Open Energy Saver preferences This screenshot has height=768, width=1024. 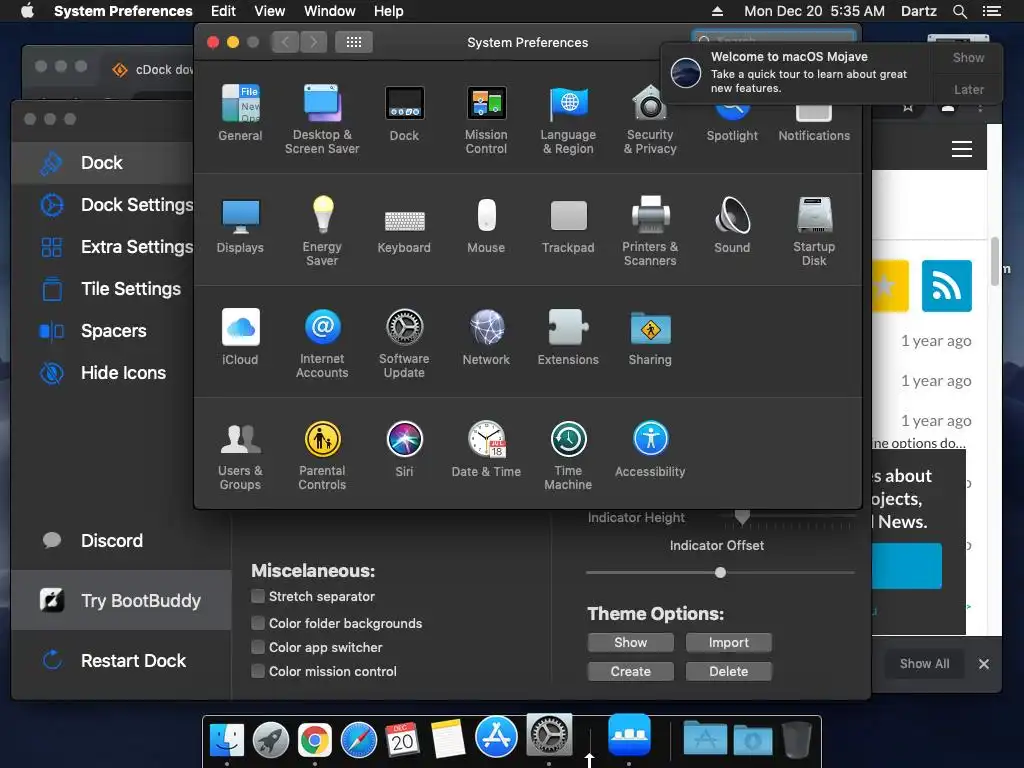click(322, 231)
